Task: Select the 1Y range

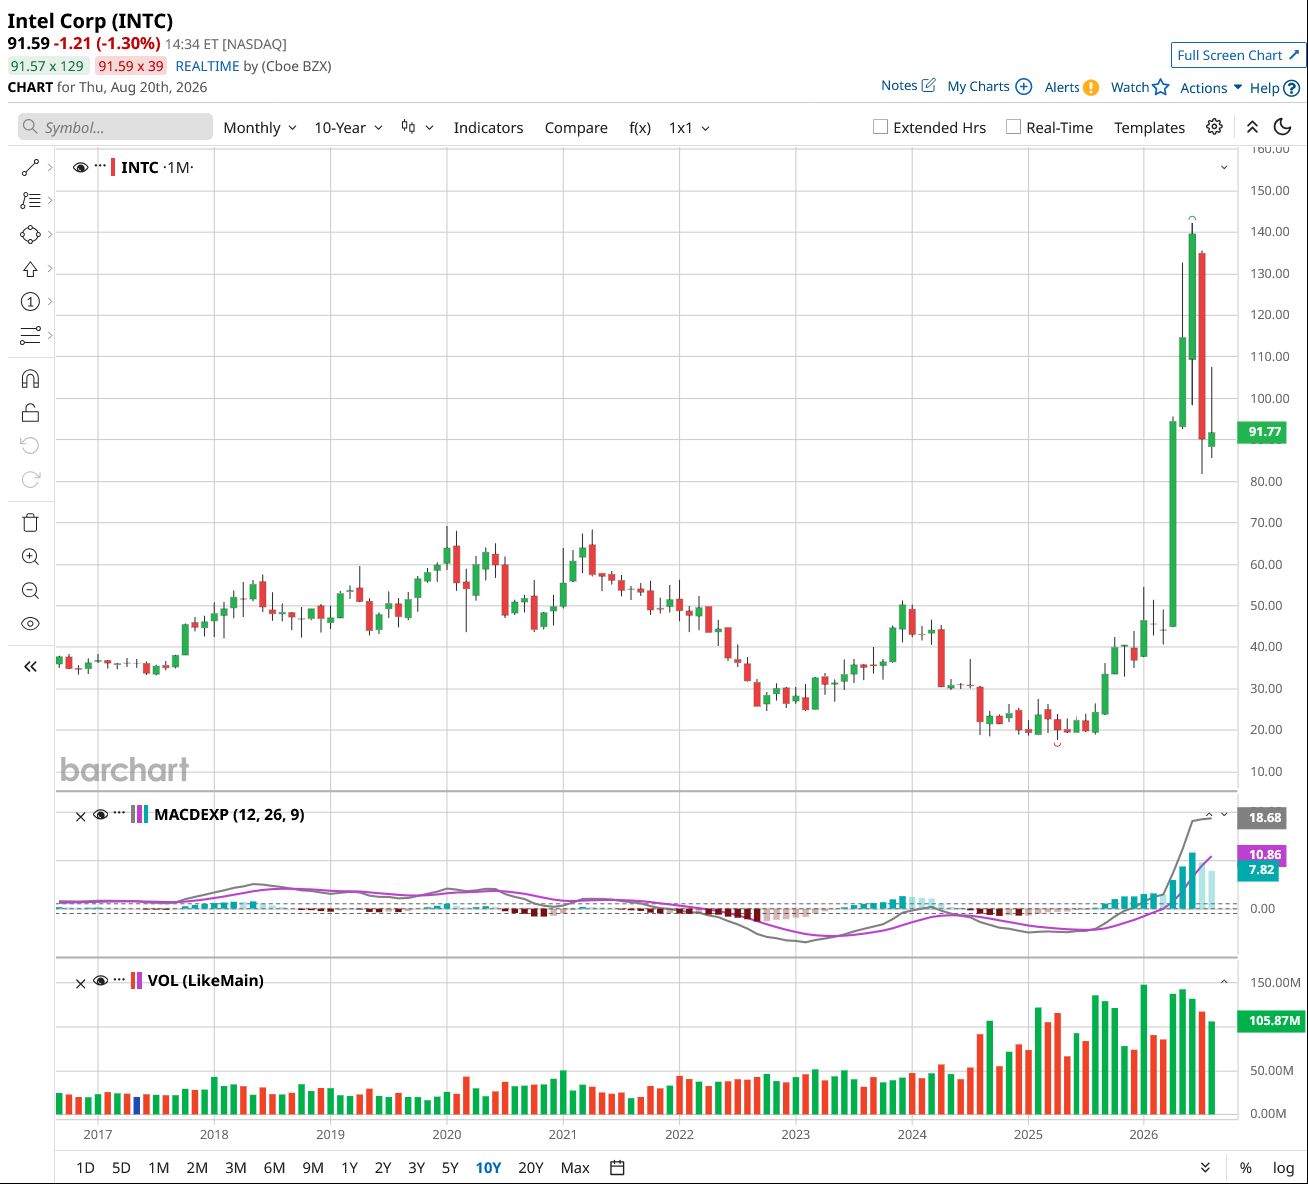Action: pyautogui.click(x=349, y=1167)
